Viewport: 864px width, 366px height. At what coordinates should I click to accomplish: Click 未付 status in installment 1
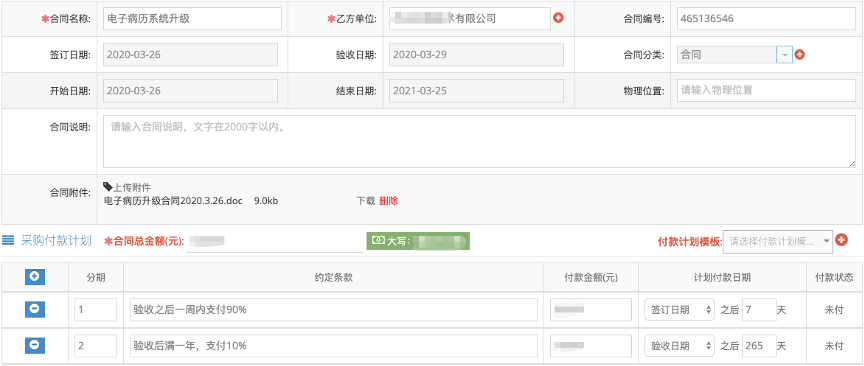coord(834,310)
